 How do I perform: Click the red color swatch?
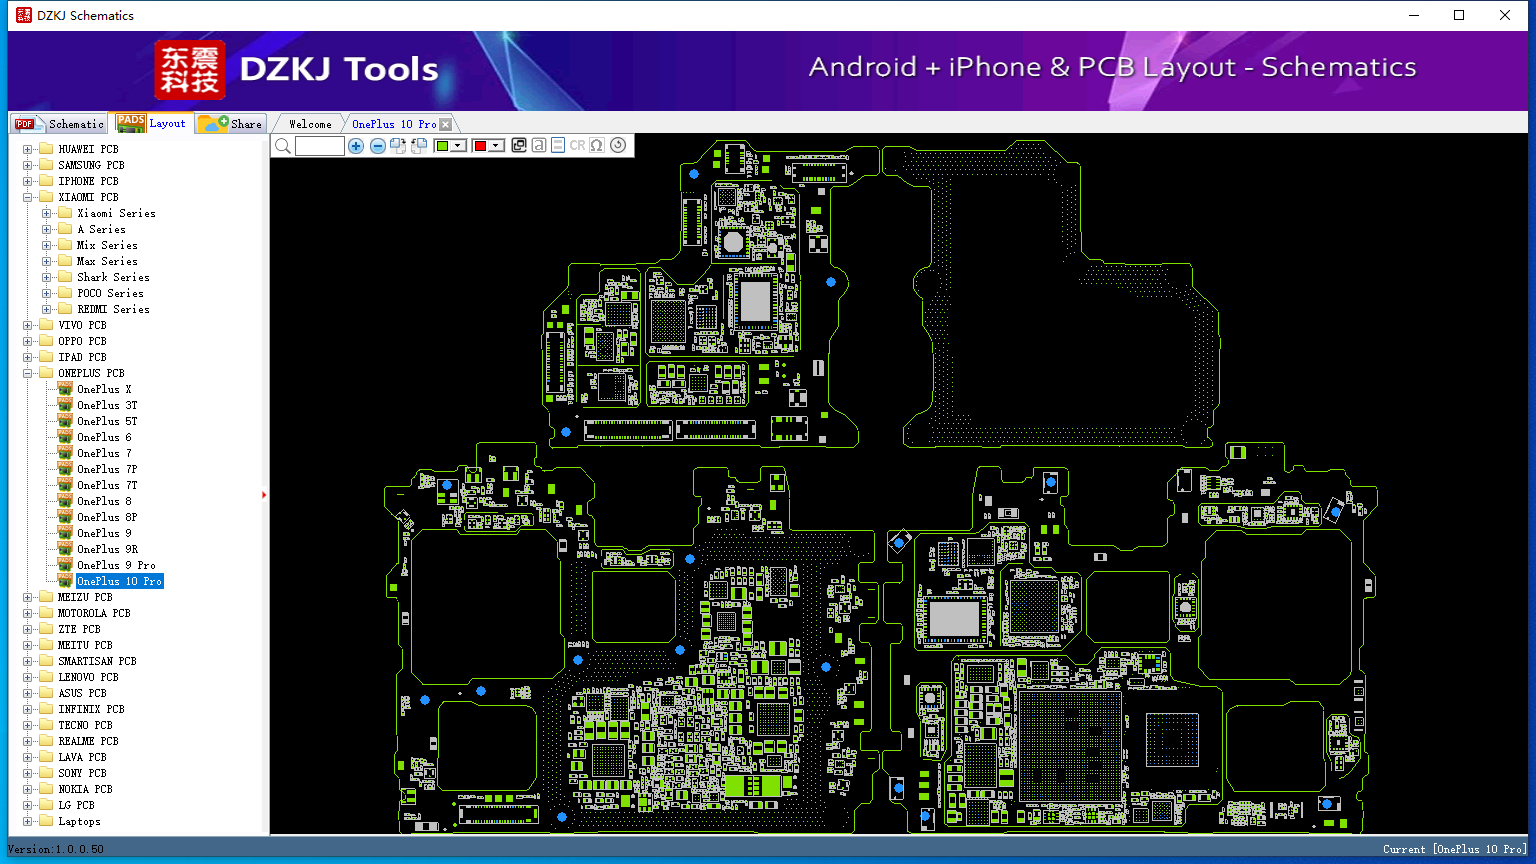tap(480, 146)
